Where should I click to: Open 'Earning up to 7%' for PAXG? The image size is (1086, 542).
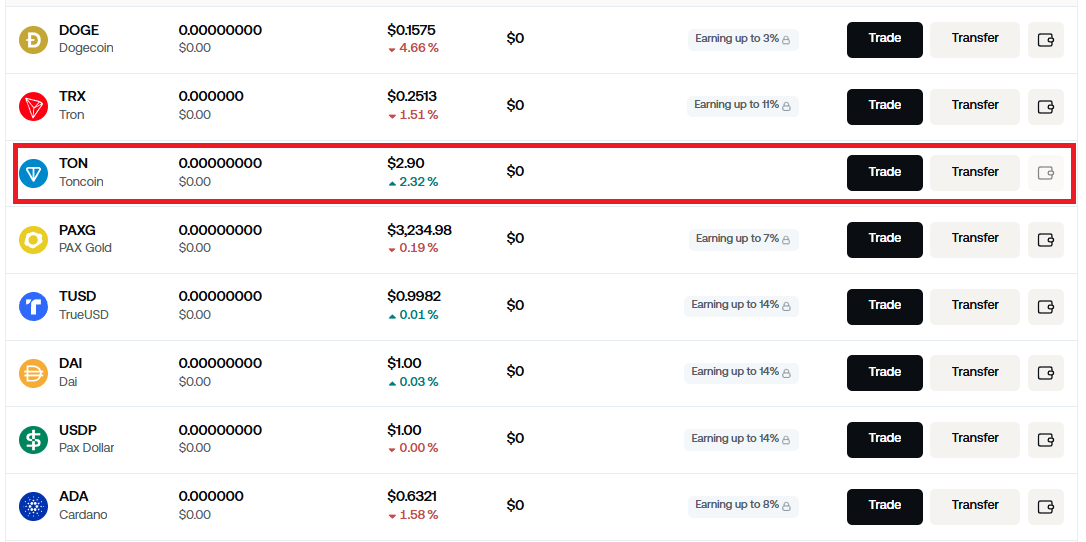tap(744, 240)
